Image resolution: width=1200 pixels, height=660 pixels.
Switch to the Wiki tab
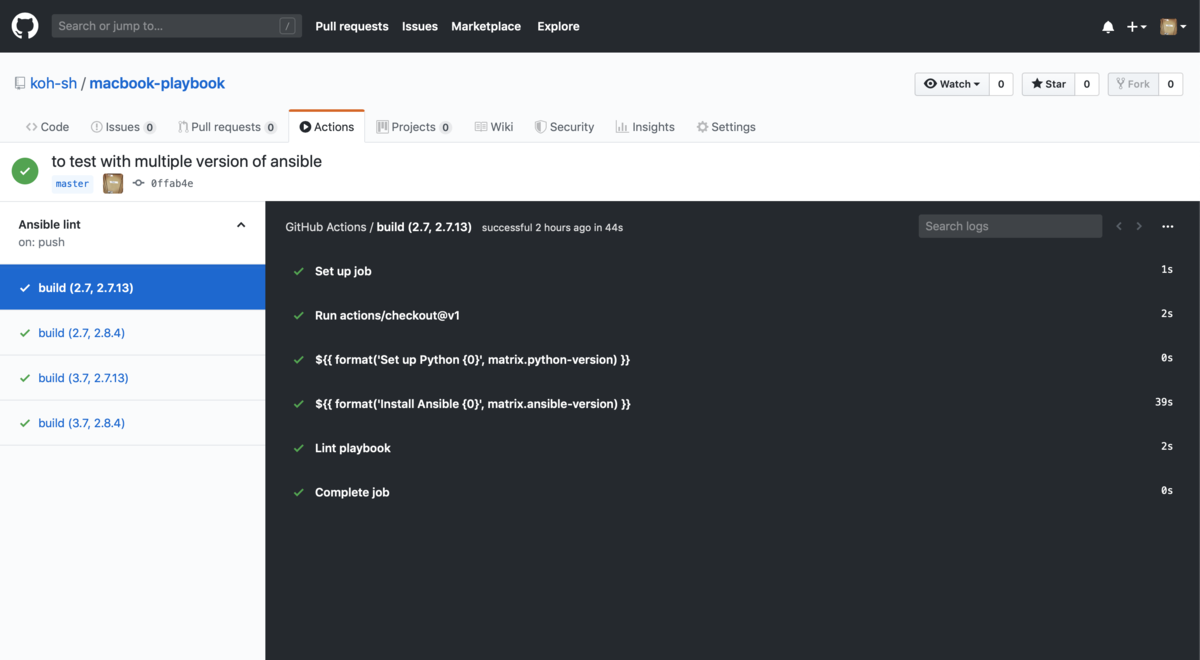point(494,127)
